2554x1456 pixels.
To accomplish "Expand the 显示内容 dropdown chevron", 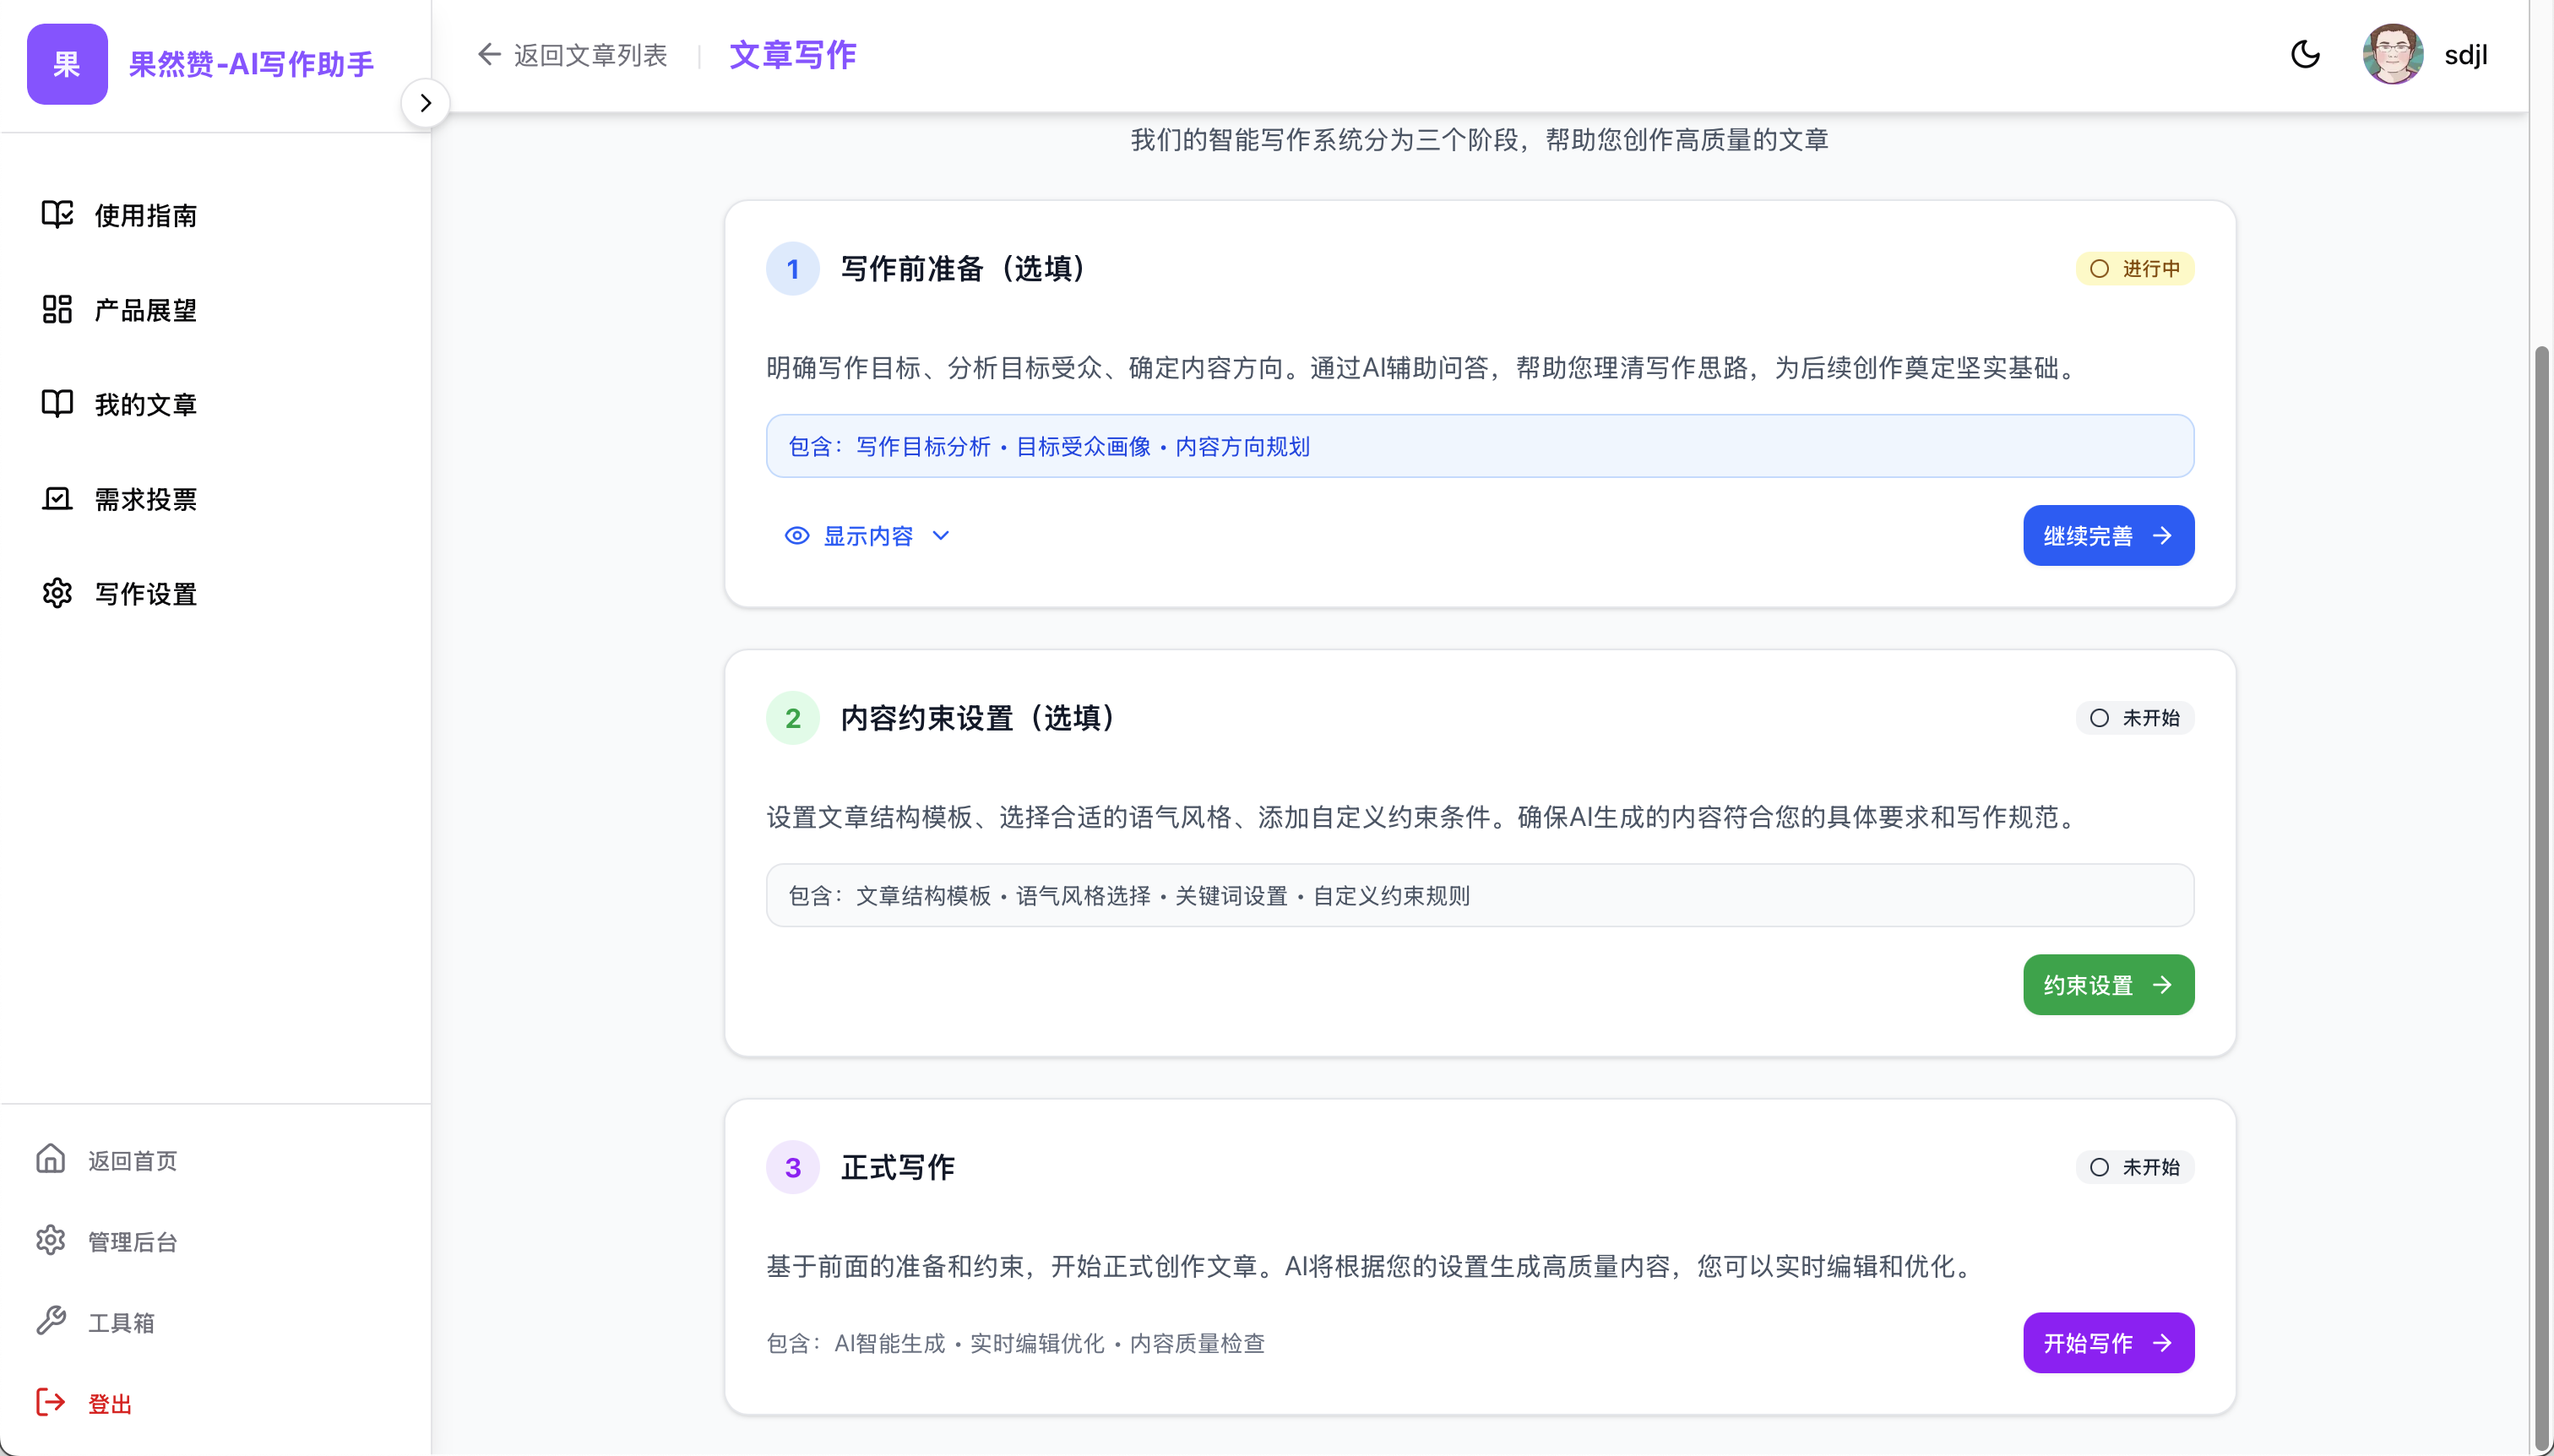I will 941,536.
